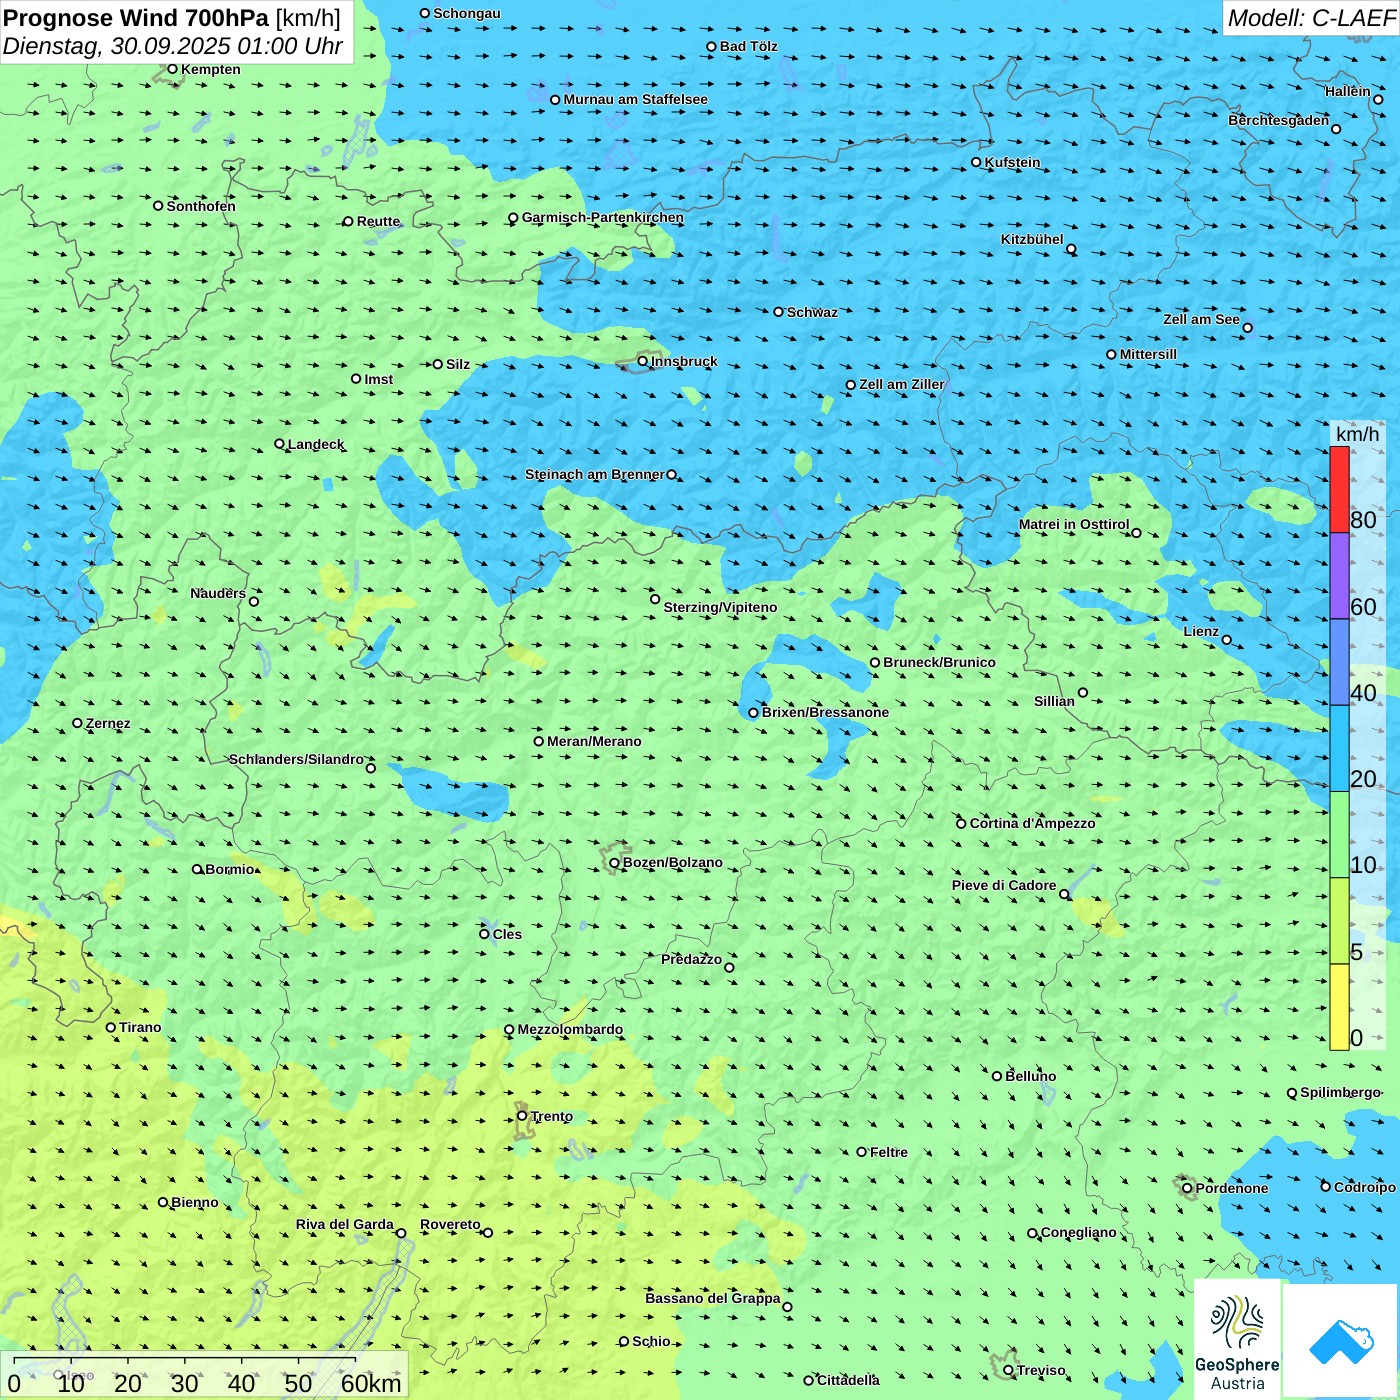
Task: Click the Rovereto label
Action: tap(450, 1224)
